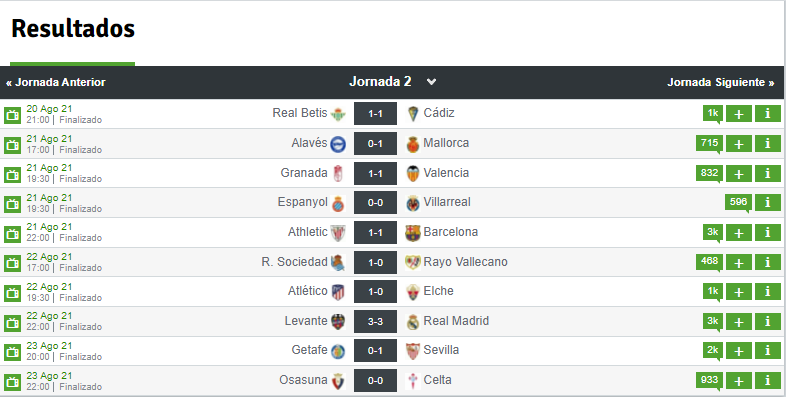Open the 1-0 Atlético vs Elche score
Screen dimensions: 786x397
tap(375, 292)
